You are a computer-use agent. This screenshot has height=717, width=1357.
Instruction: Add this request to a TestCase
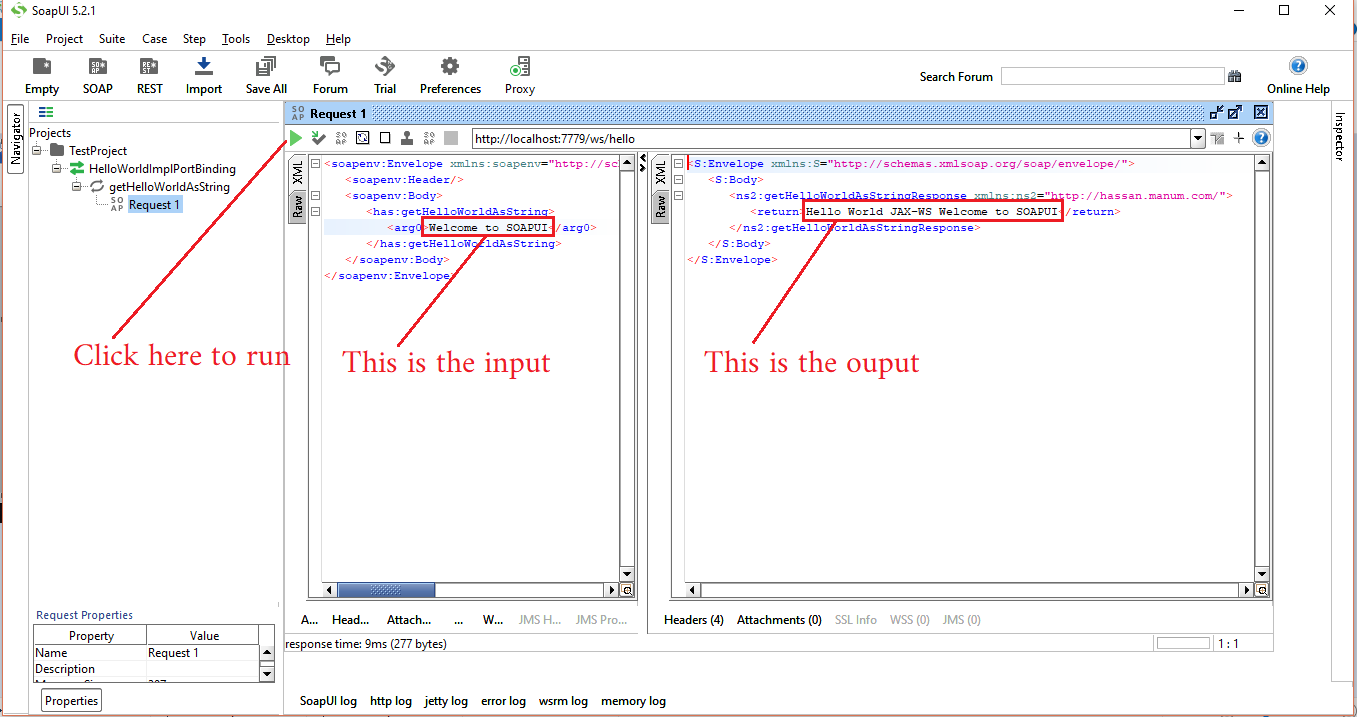[318, 138]
